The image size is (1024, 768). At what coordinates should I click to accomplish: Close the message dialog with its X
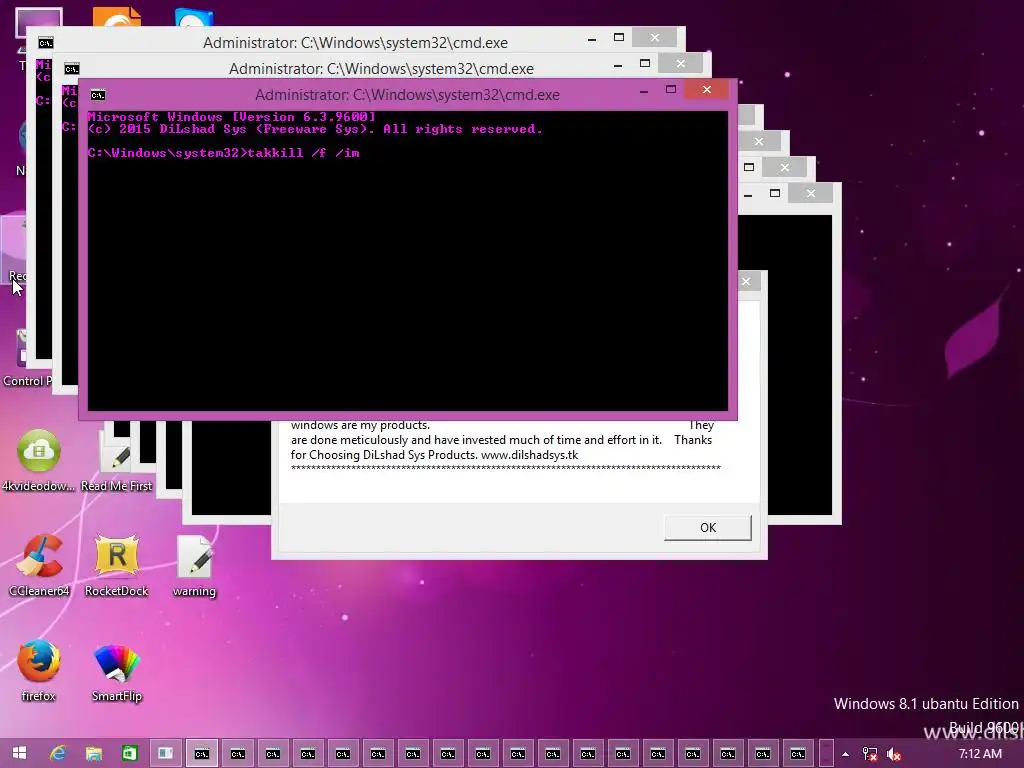[x=746, y=281]
